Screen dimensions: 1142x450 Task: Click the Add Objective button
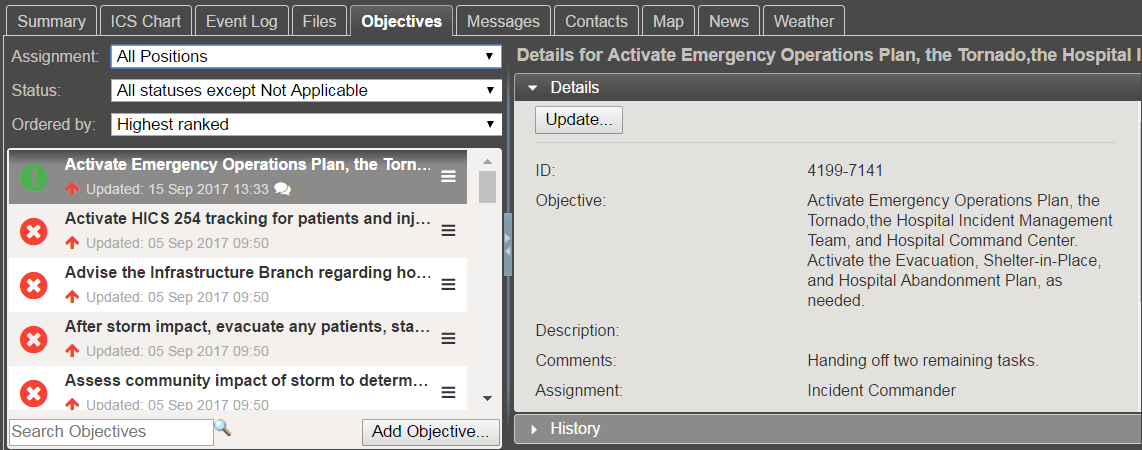pos(430,432)
